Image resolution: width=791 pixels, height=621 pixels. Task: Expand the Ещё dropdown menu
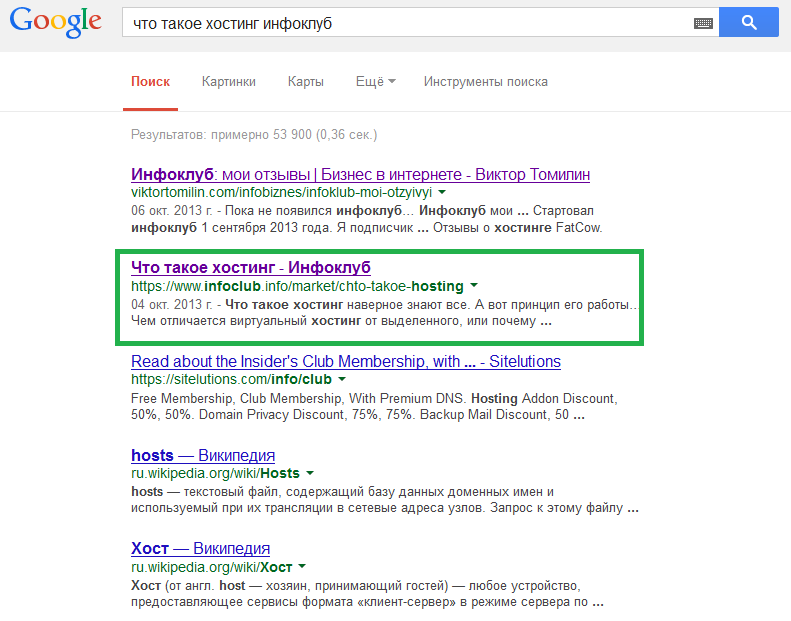click(x=375, y=82)
